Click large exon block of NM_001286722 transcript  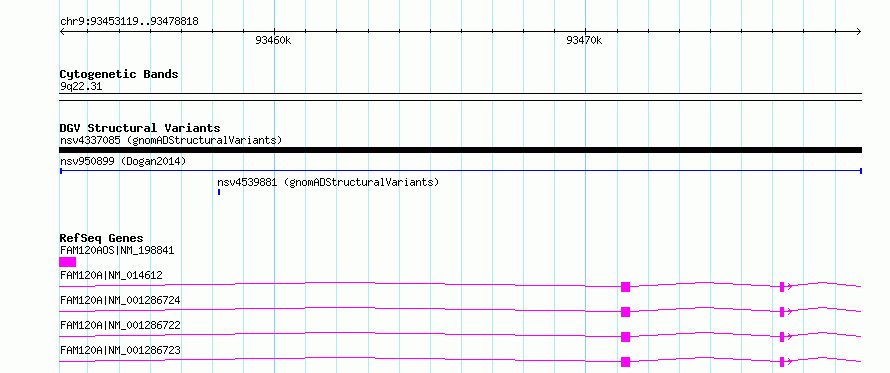click(625, 337)
